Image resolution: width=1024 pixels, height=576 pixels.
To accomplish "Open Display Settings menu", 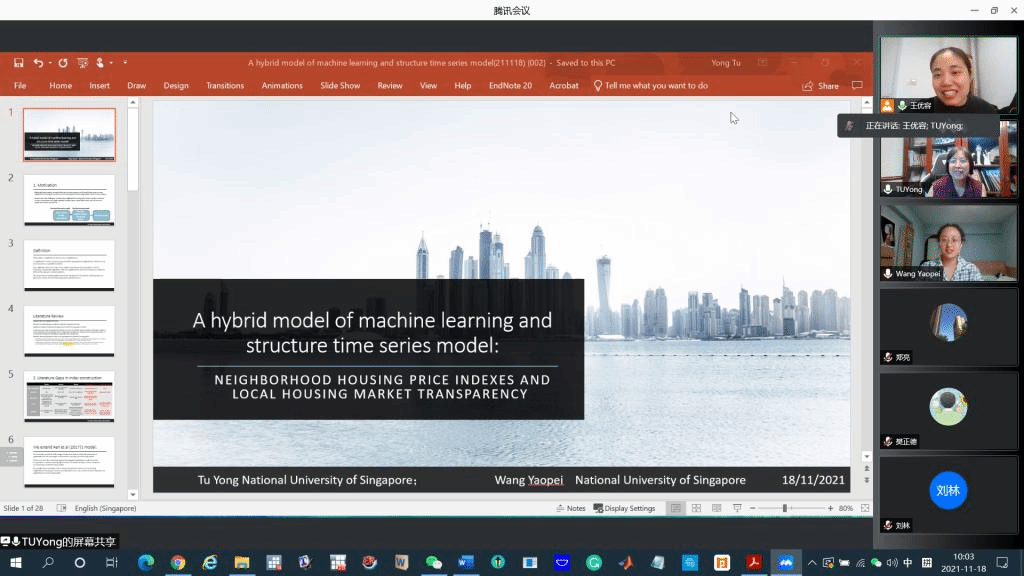I will coord(624,508).
